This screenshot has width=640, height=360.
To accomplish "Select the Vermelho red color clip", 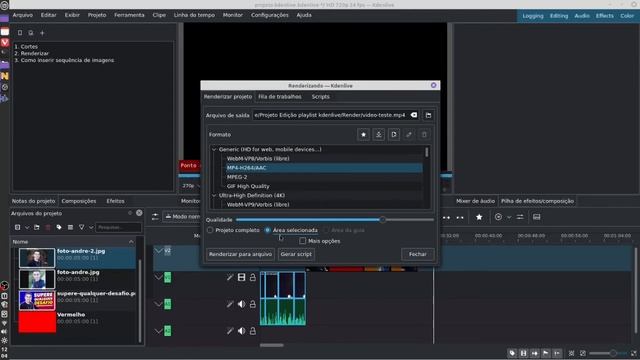I will [77, 322].
